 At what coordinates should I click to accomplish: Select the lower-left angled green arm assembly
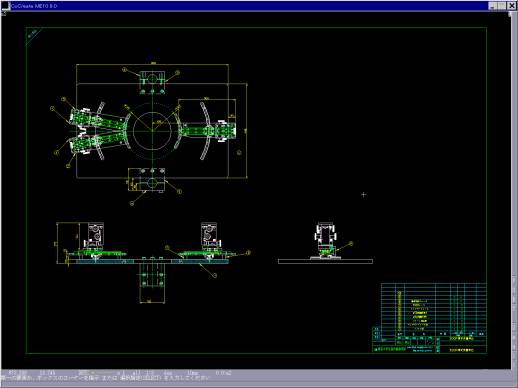(x=98, y=142)
